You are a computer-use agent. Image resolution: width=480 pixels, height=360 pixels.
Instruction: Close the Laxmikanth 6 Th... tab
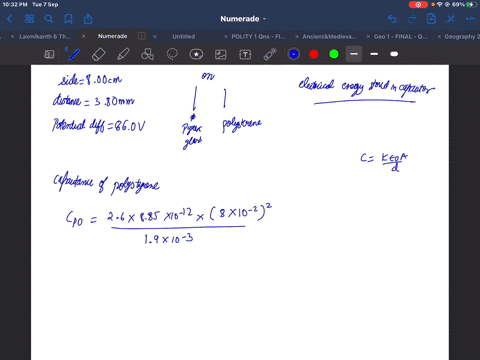pyautogui.click(x=12, y=36)
